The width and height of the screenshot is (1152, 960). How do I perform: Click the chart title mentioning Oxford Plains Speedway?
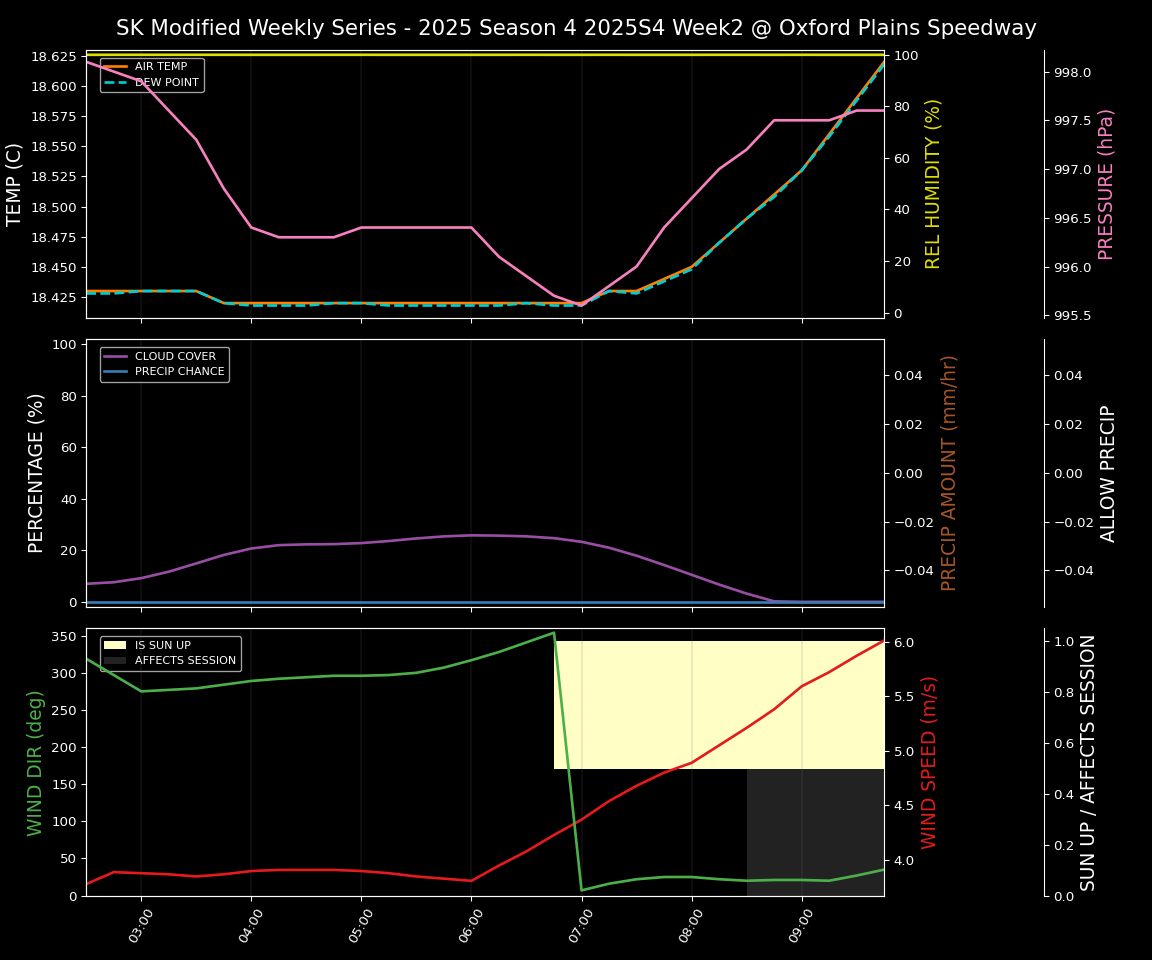point(576,28)
